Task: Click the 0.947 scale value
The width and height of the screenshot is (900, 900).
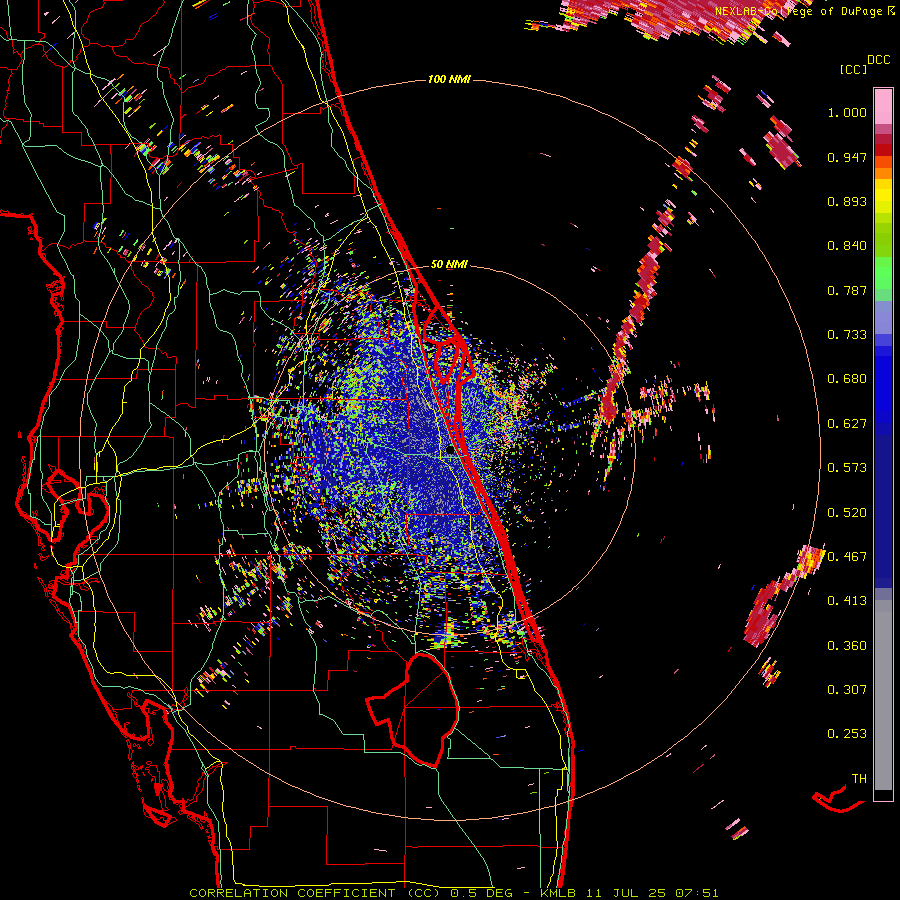Action: pyautogui.click(x=847, y=157)
